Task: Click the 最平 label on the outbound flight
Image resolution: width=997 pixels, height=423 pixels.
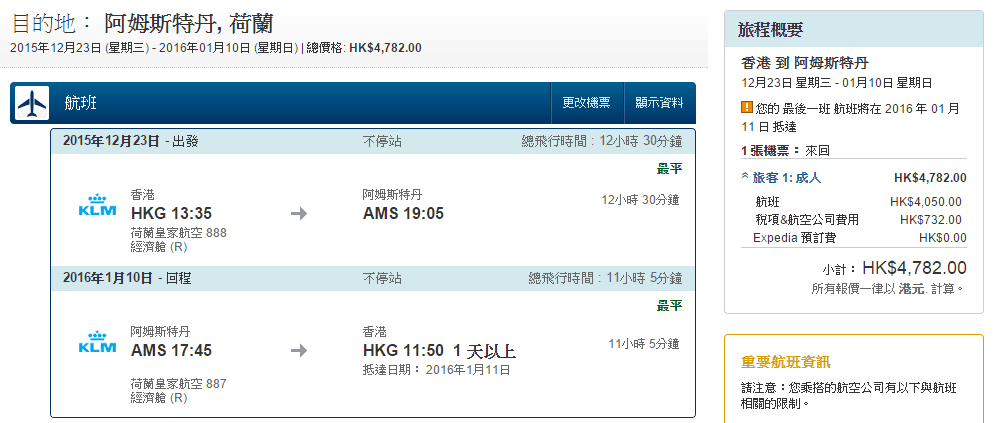Action: coord(669,168)
